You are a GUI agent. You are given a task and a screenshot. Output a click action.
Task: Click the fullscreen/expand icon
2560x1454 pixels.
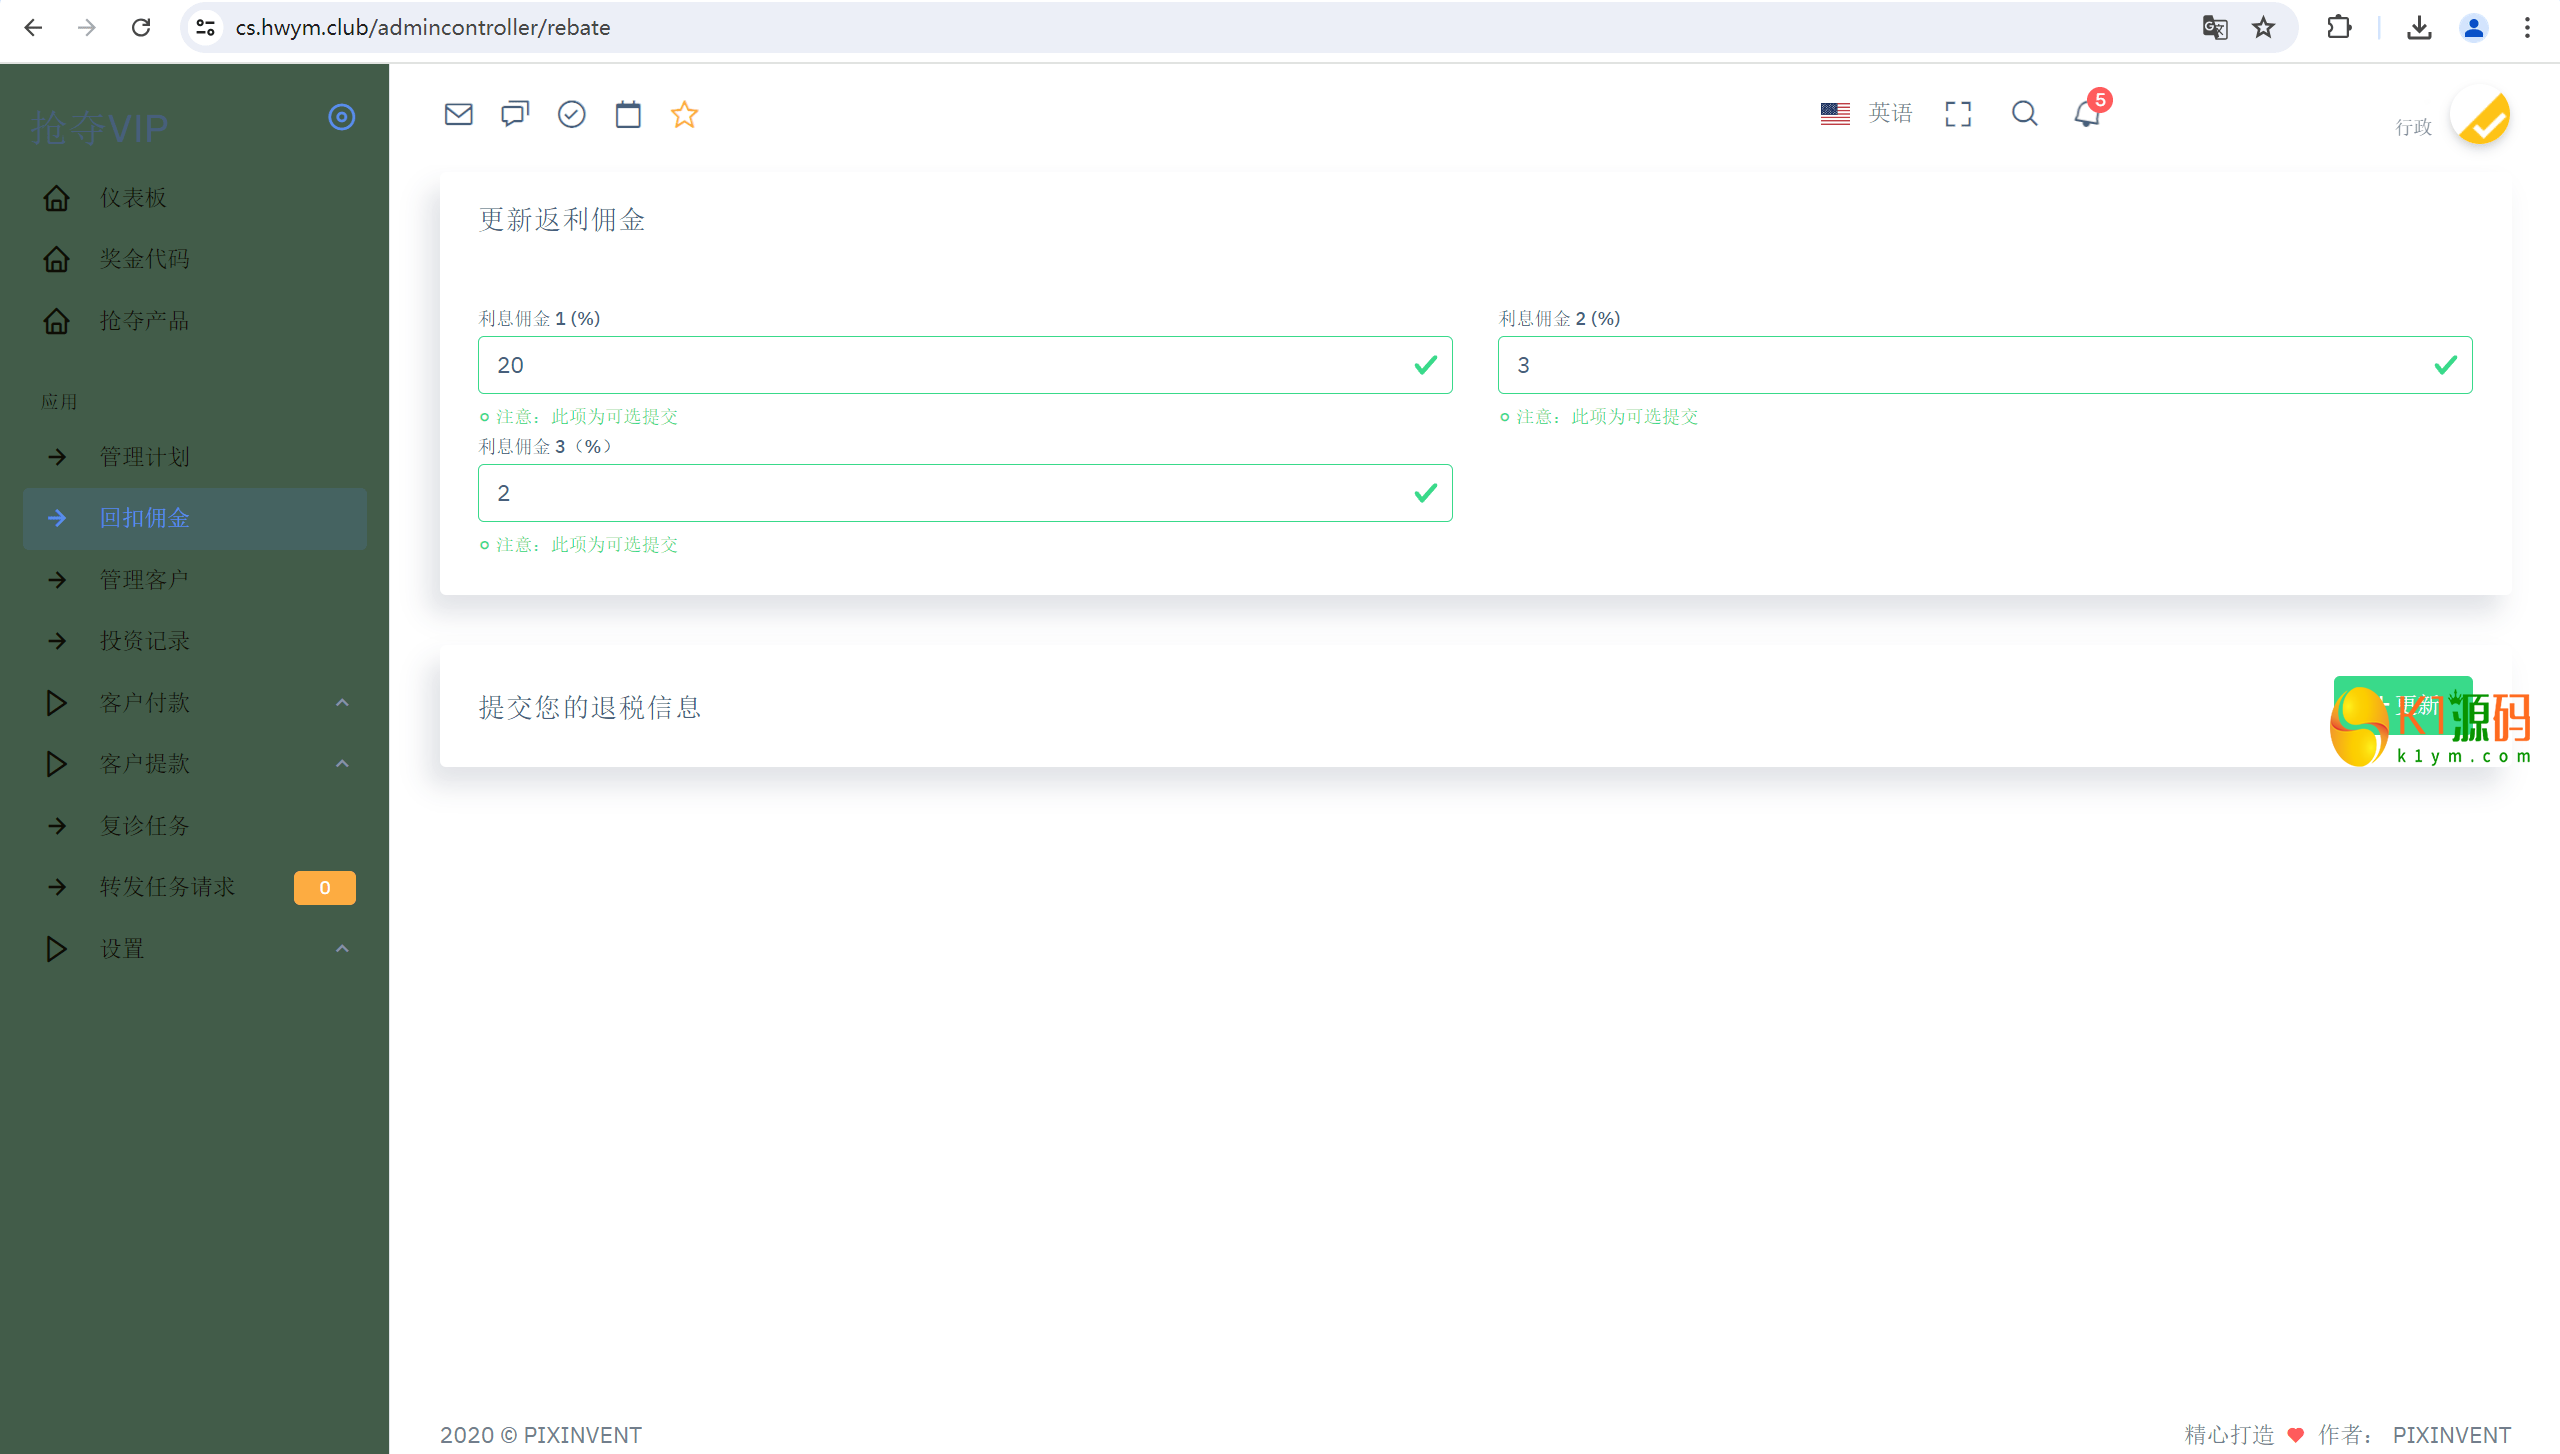click(x=1959, y=113)
